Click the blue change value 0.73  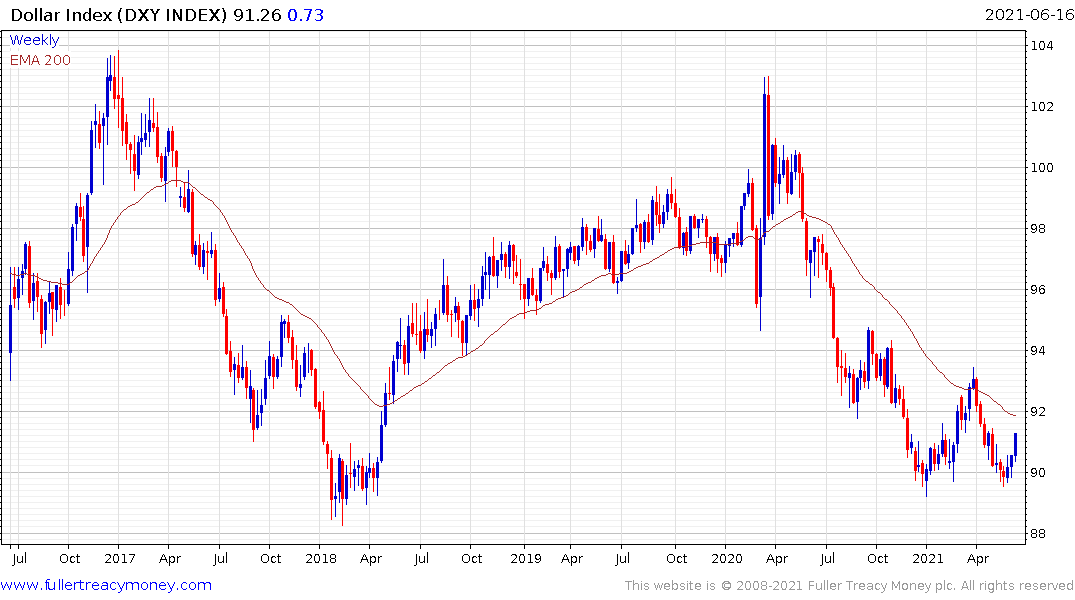305,15
